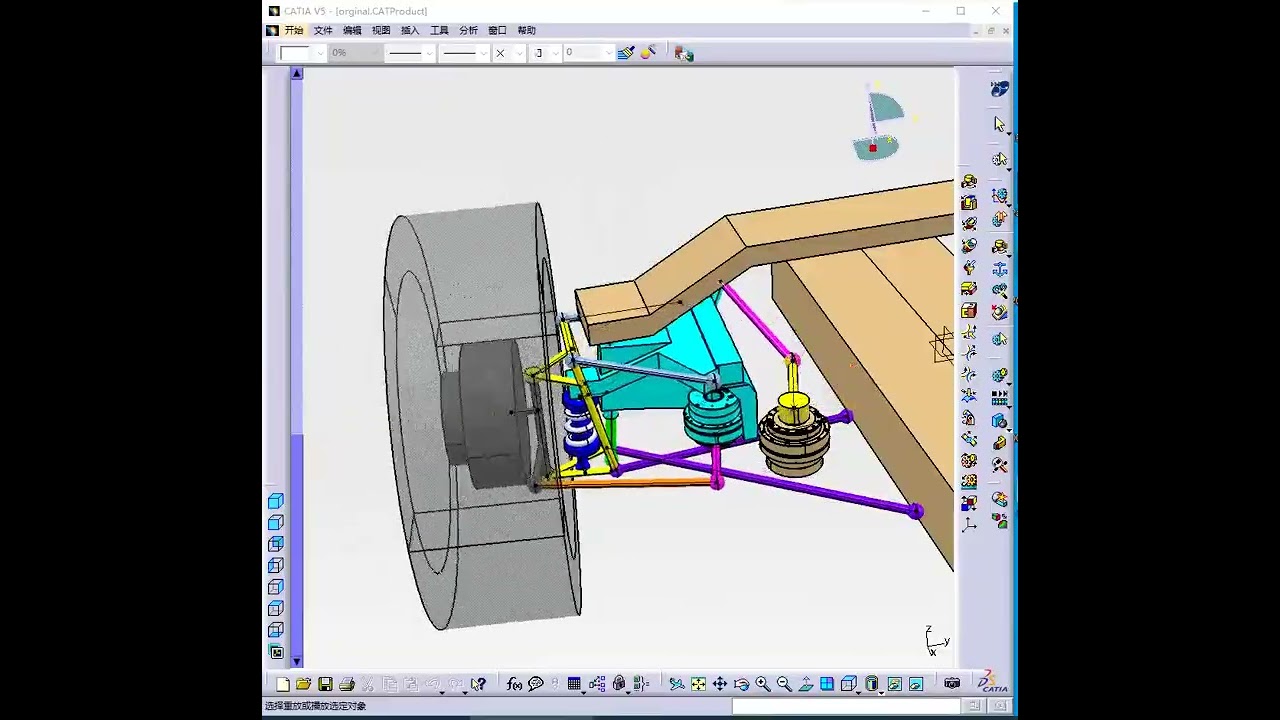1280x720 pixels.
Task: Open the 窗口 menu
Action: point(497,31)
